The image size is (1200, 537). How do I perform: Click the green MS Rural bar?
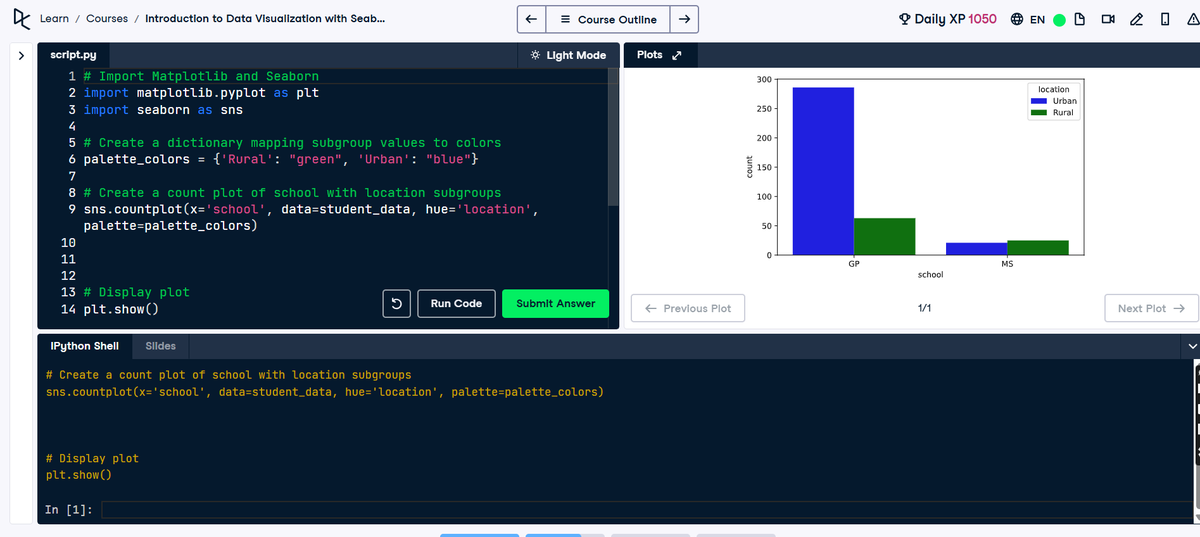pos(1037,248)
